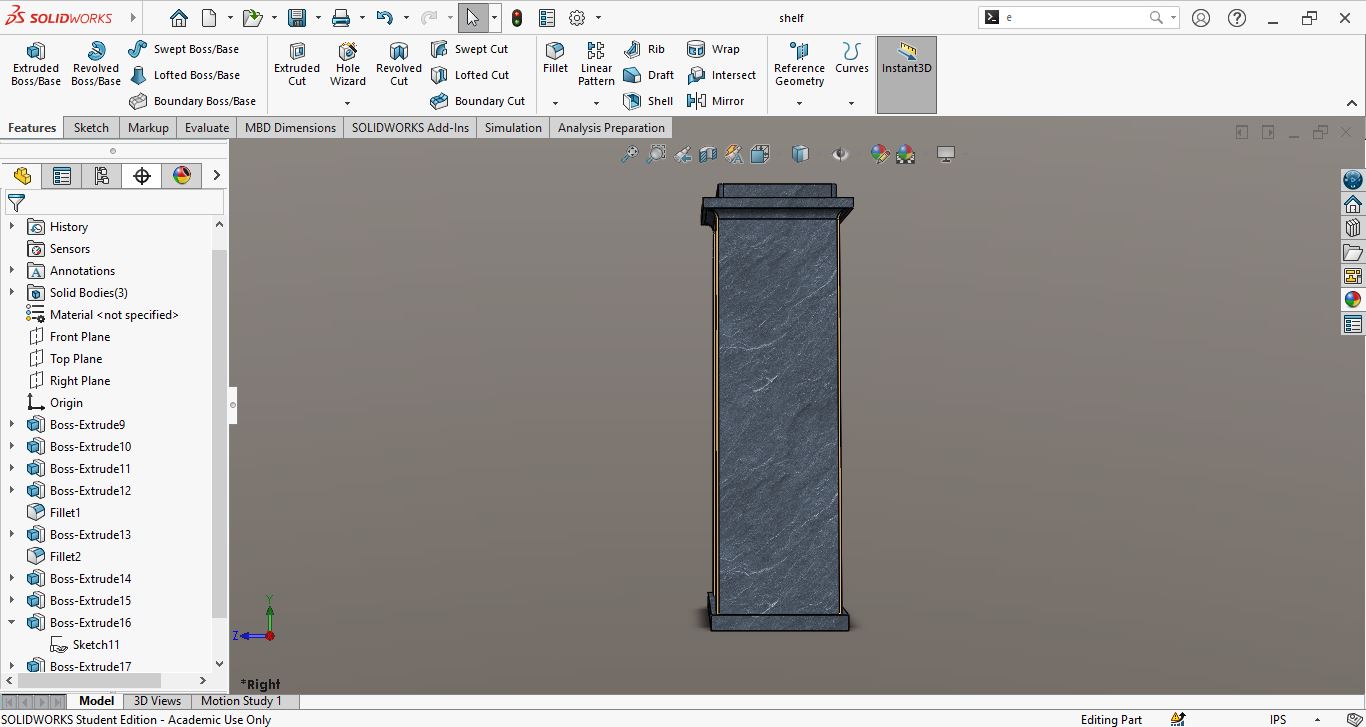The height and width of the screenshot is (727, 1366).
Task: Open the Hole Wizard tool
Action: coord(348,64)
